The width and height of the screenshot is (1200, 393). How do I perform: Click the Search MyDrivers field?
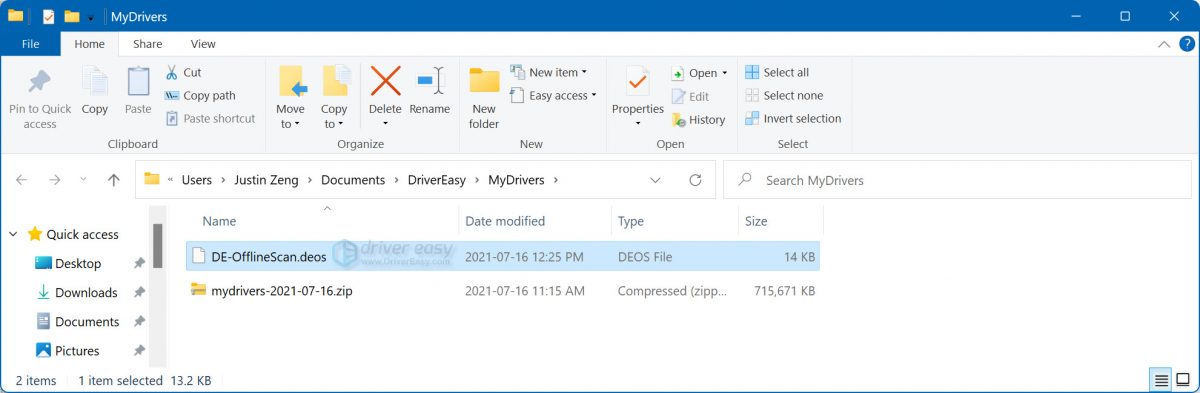point(959,180)
